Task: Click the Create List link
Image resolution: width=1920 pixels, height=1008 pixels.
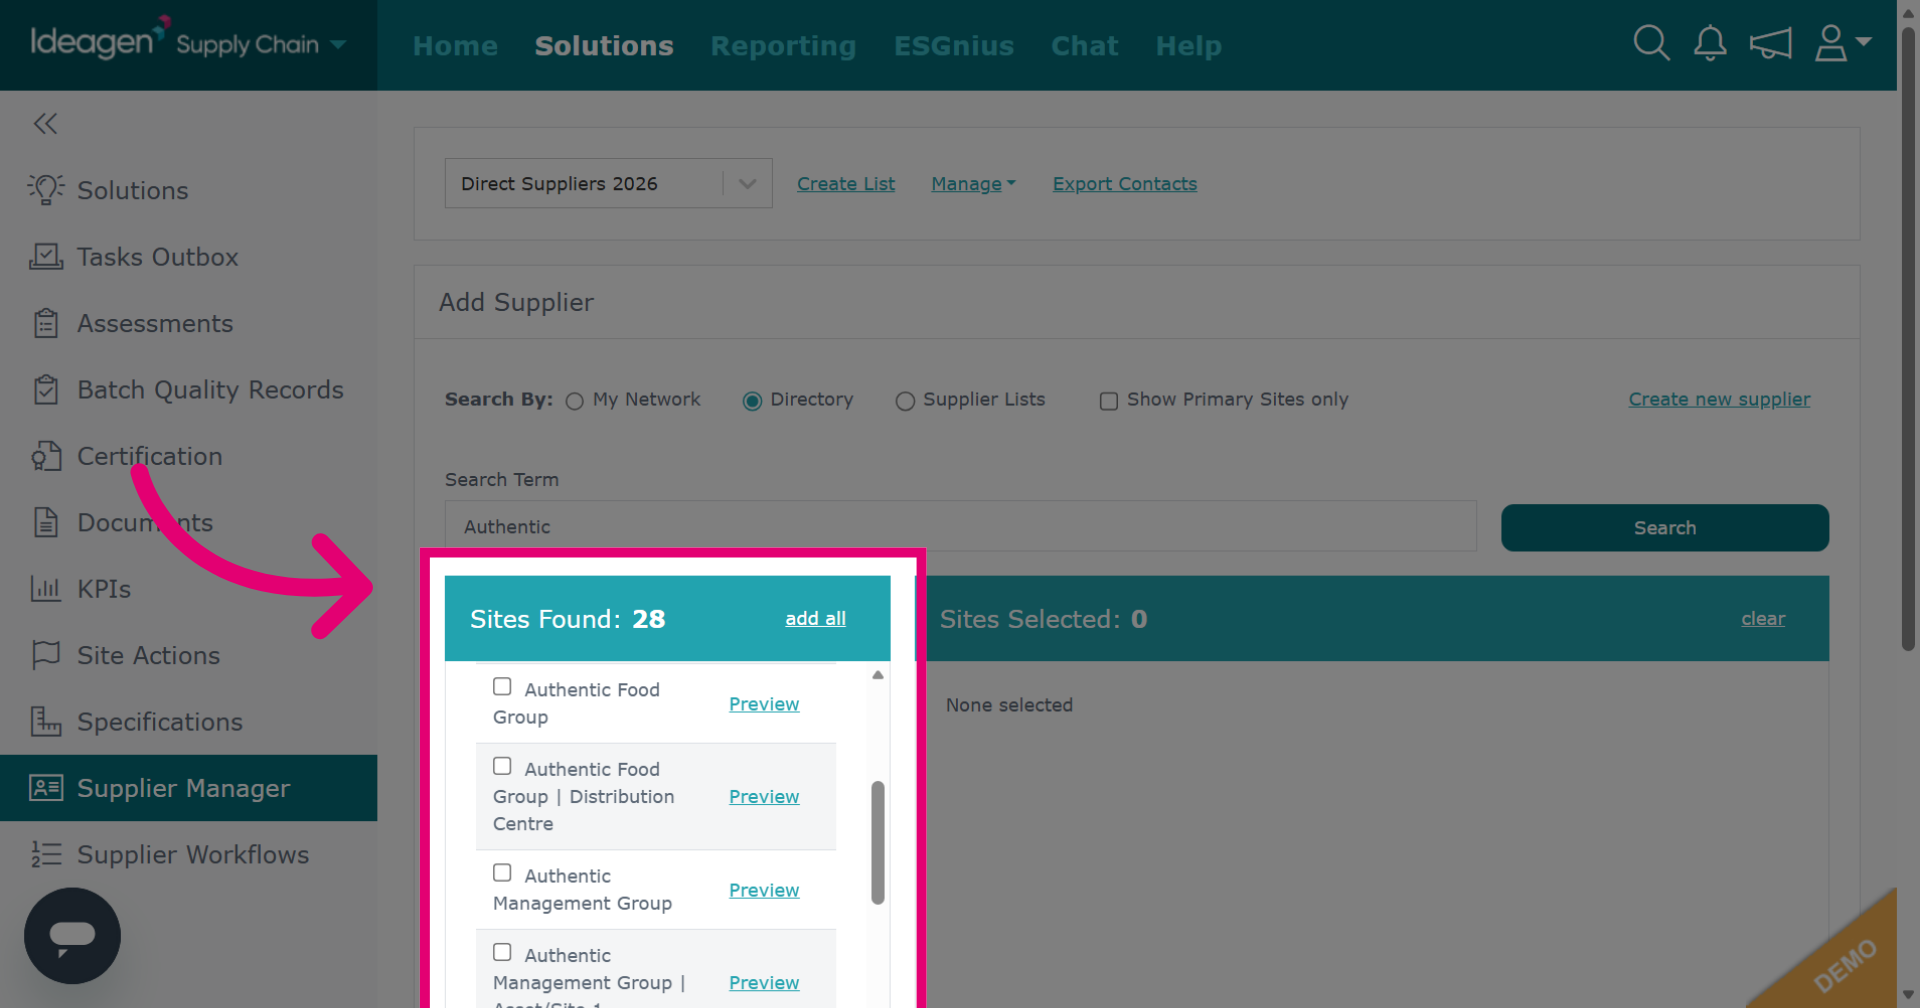Action: pos(846,184)
